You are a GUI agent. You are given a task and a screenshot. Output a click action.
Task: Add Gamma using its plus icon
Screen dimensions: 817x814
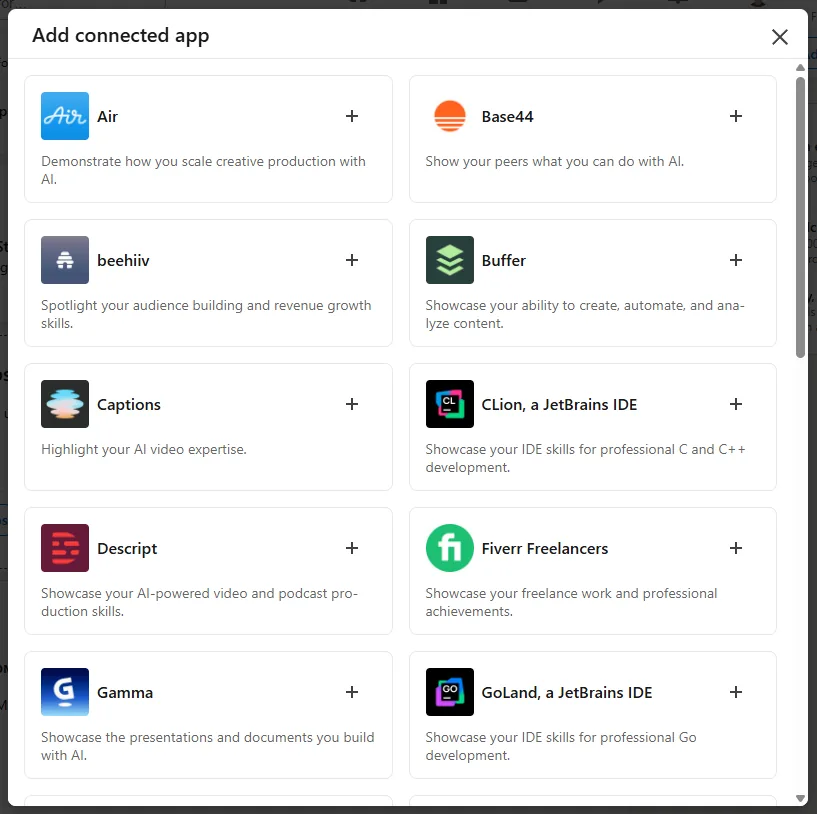tap(352, 692)
